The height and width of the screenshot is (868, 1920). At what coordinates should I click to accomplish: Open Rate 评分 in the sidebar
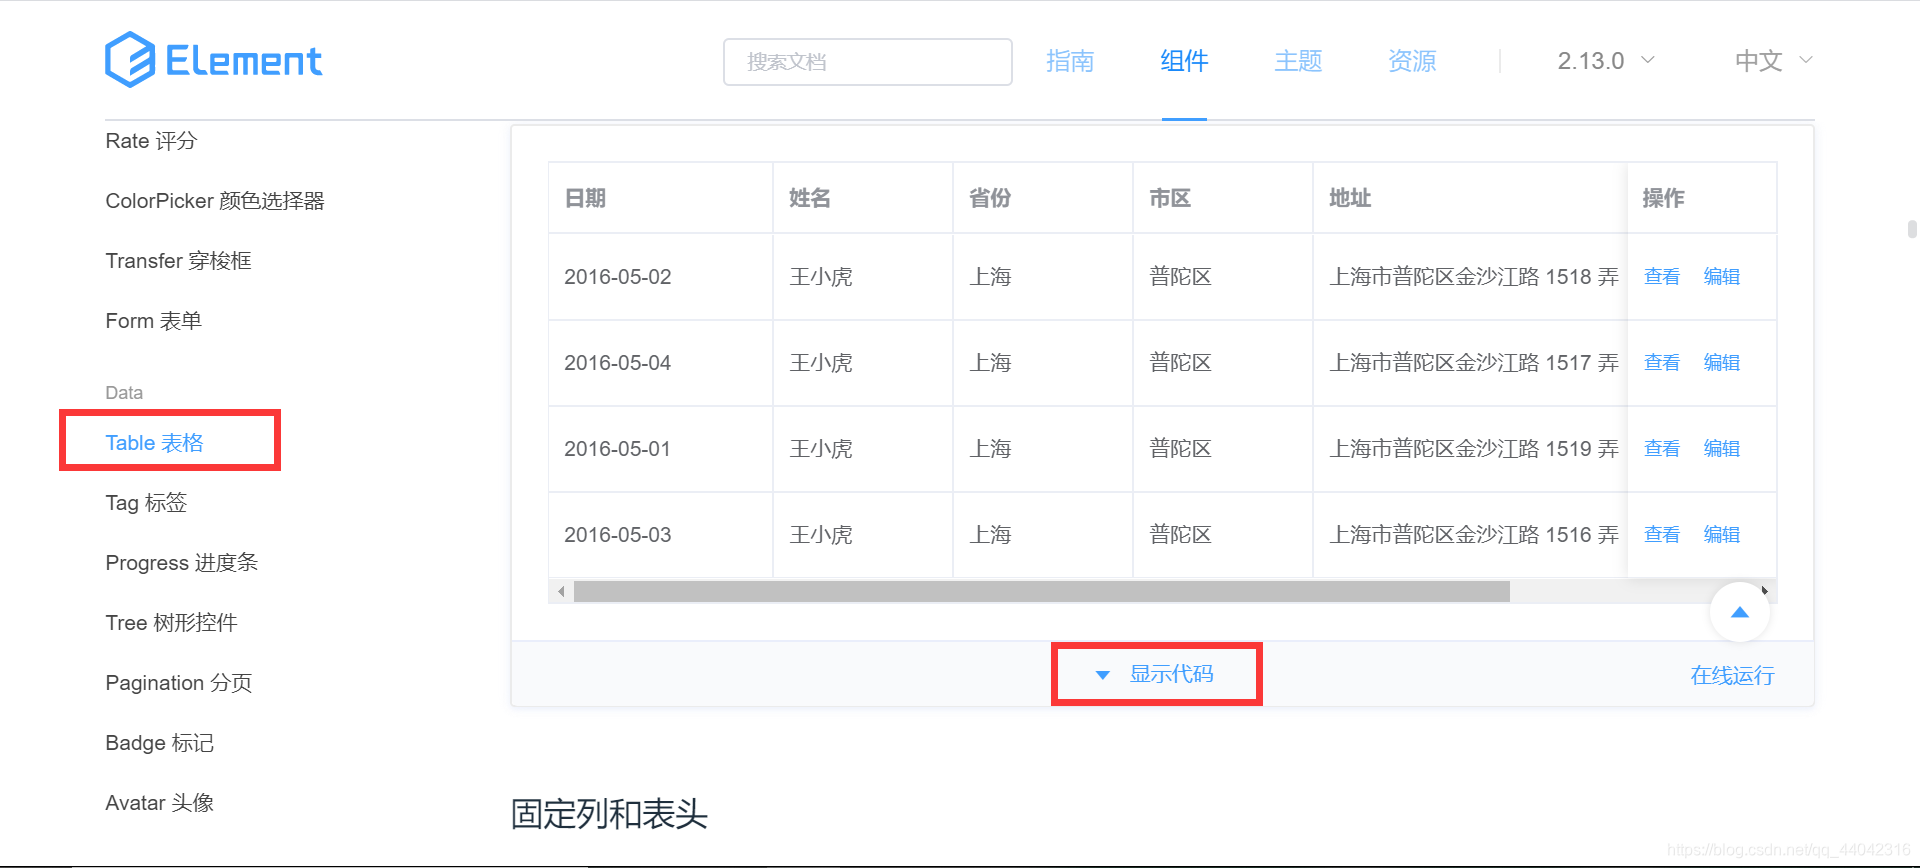[151, 141]
